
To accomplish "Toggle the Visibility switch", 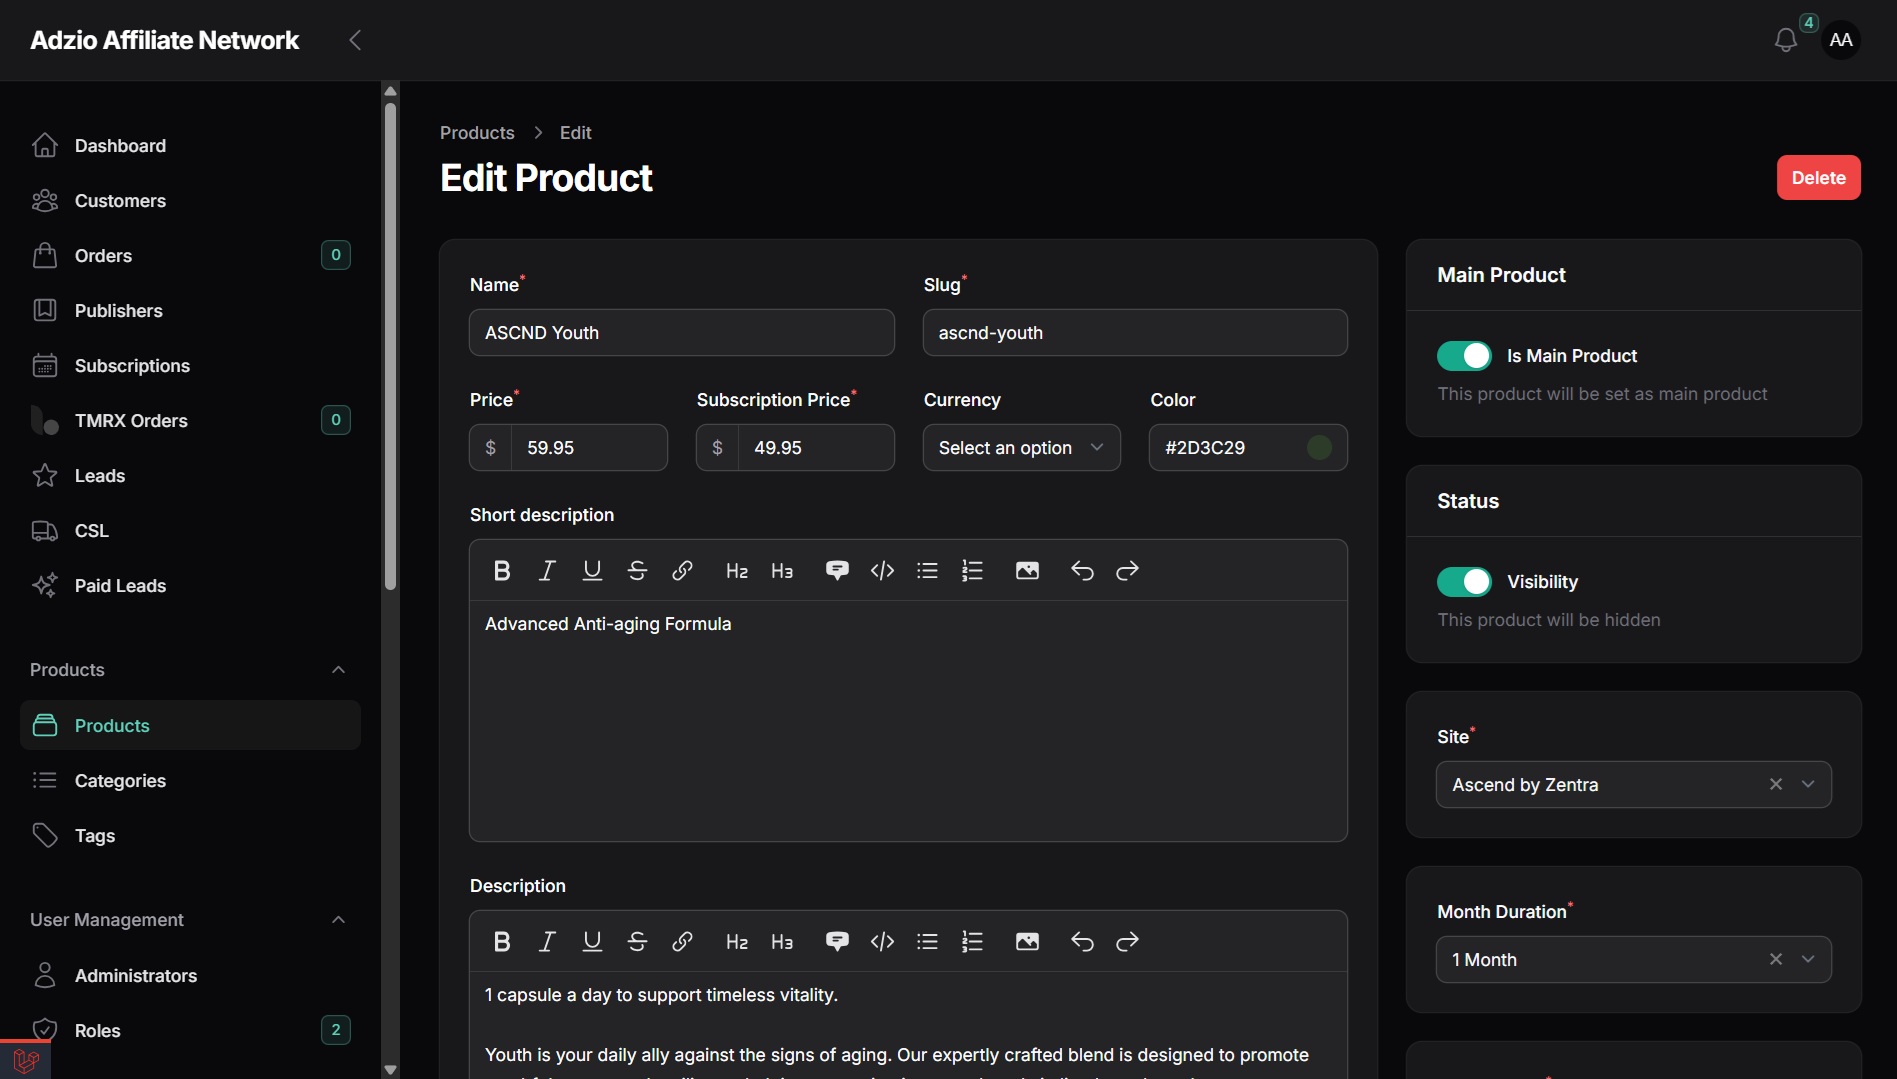I will [x=1464, y=582].
